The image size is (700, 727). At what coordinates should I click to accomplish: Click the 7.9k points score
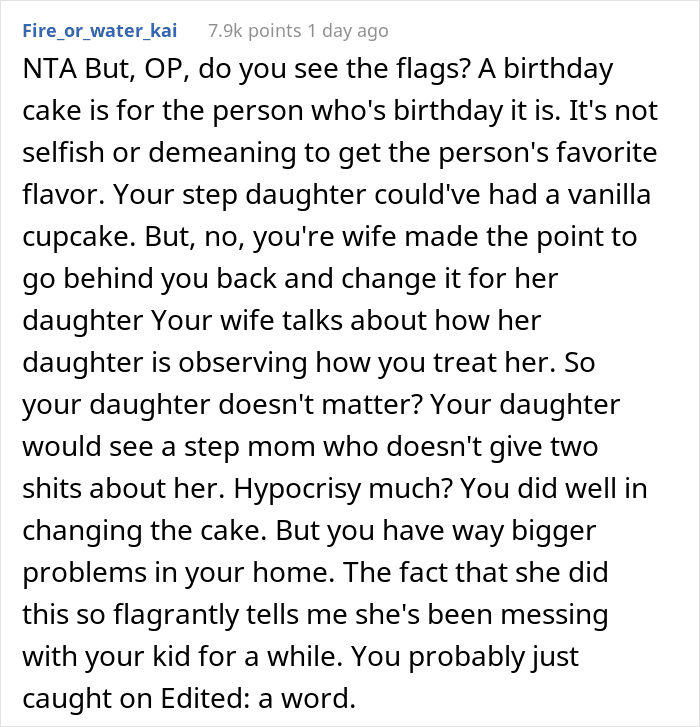point(255,31)
